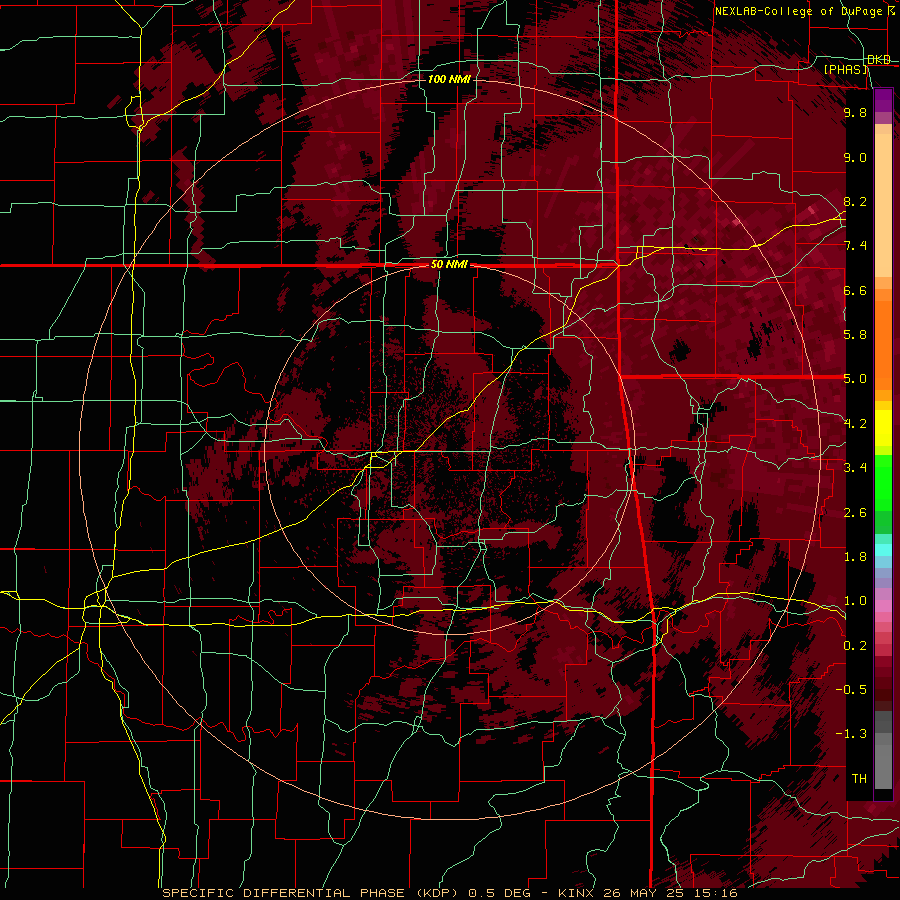
Task: Click the SPECIFIC DIFFERENTIAL PHASE (KDP) caption
Action: (x=312, y=893)
